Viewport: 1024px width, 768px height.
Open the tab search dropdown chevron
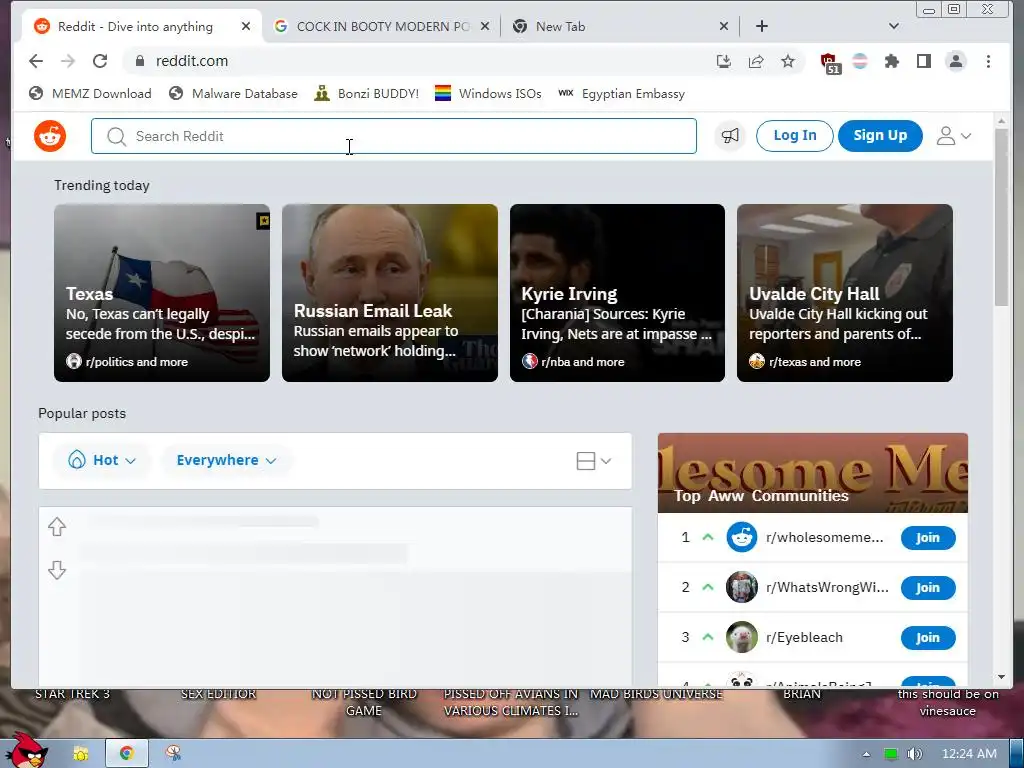(x=894, y=26)
